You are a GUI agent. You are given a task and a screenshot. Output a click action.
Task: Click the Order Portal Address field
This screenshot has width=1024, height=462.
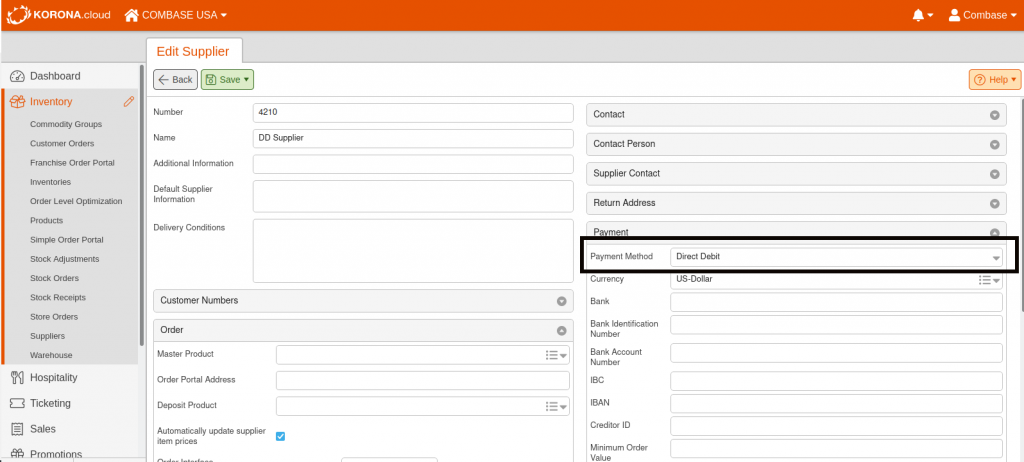[423, 380]
